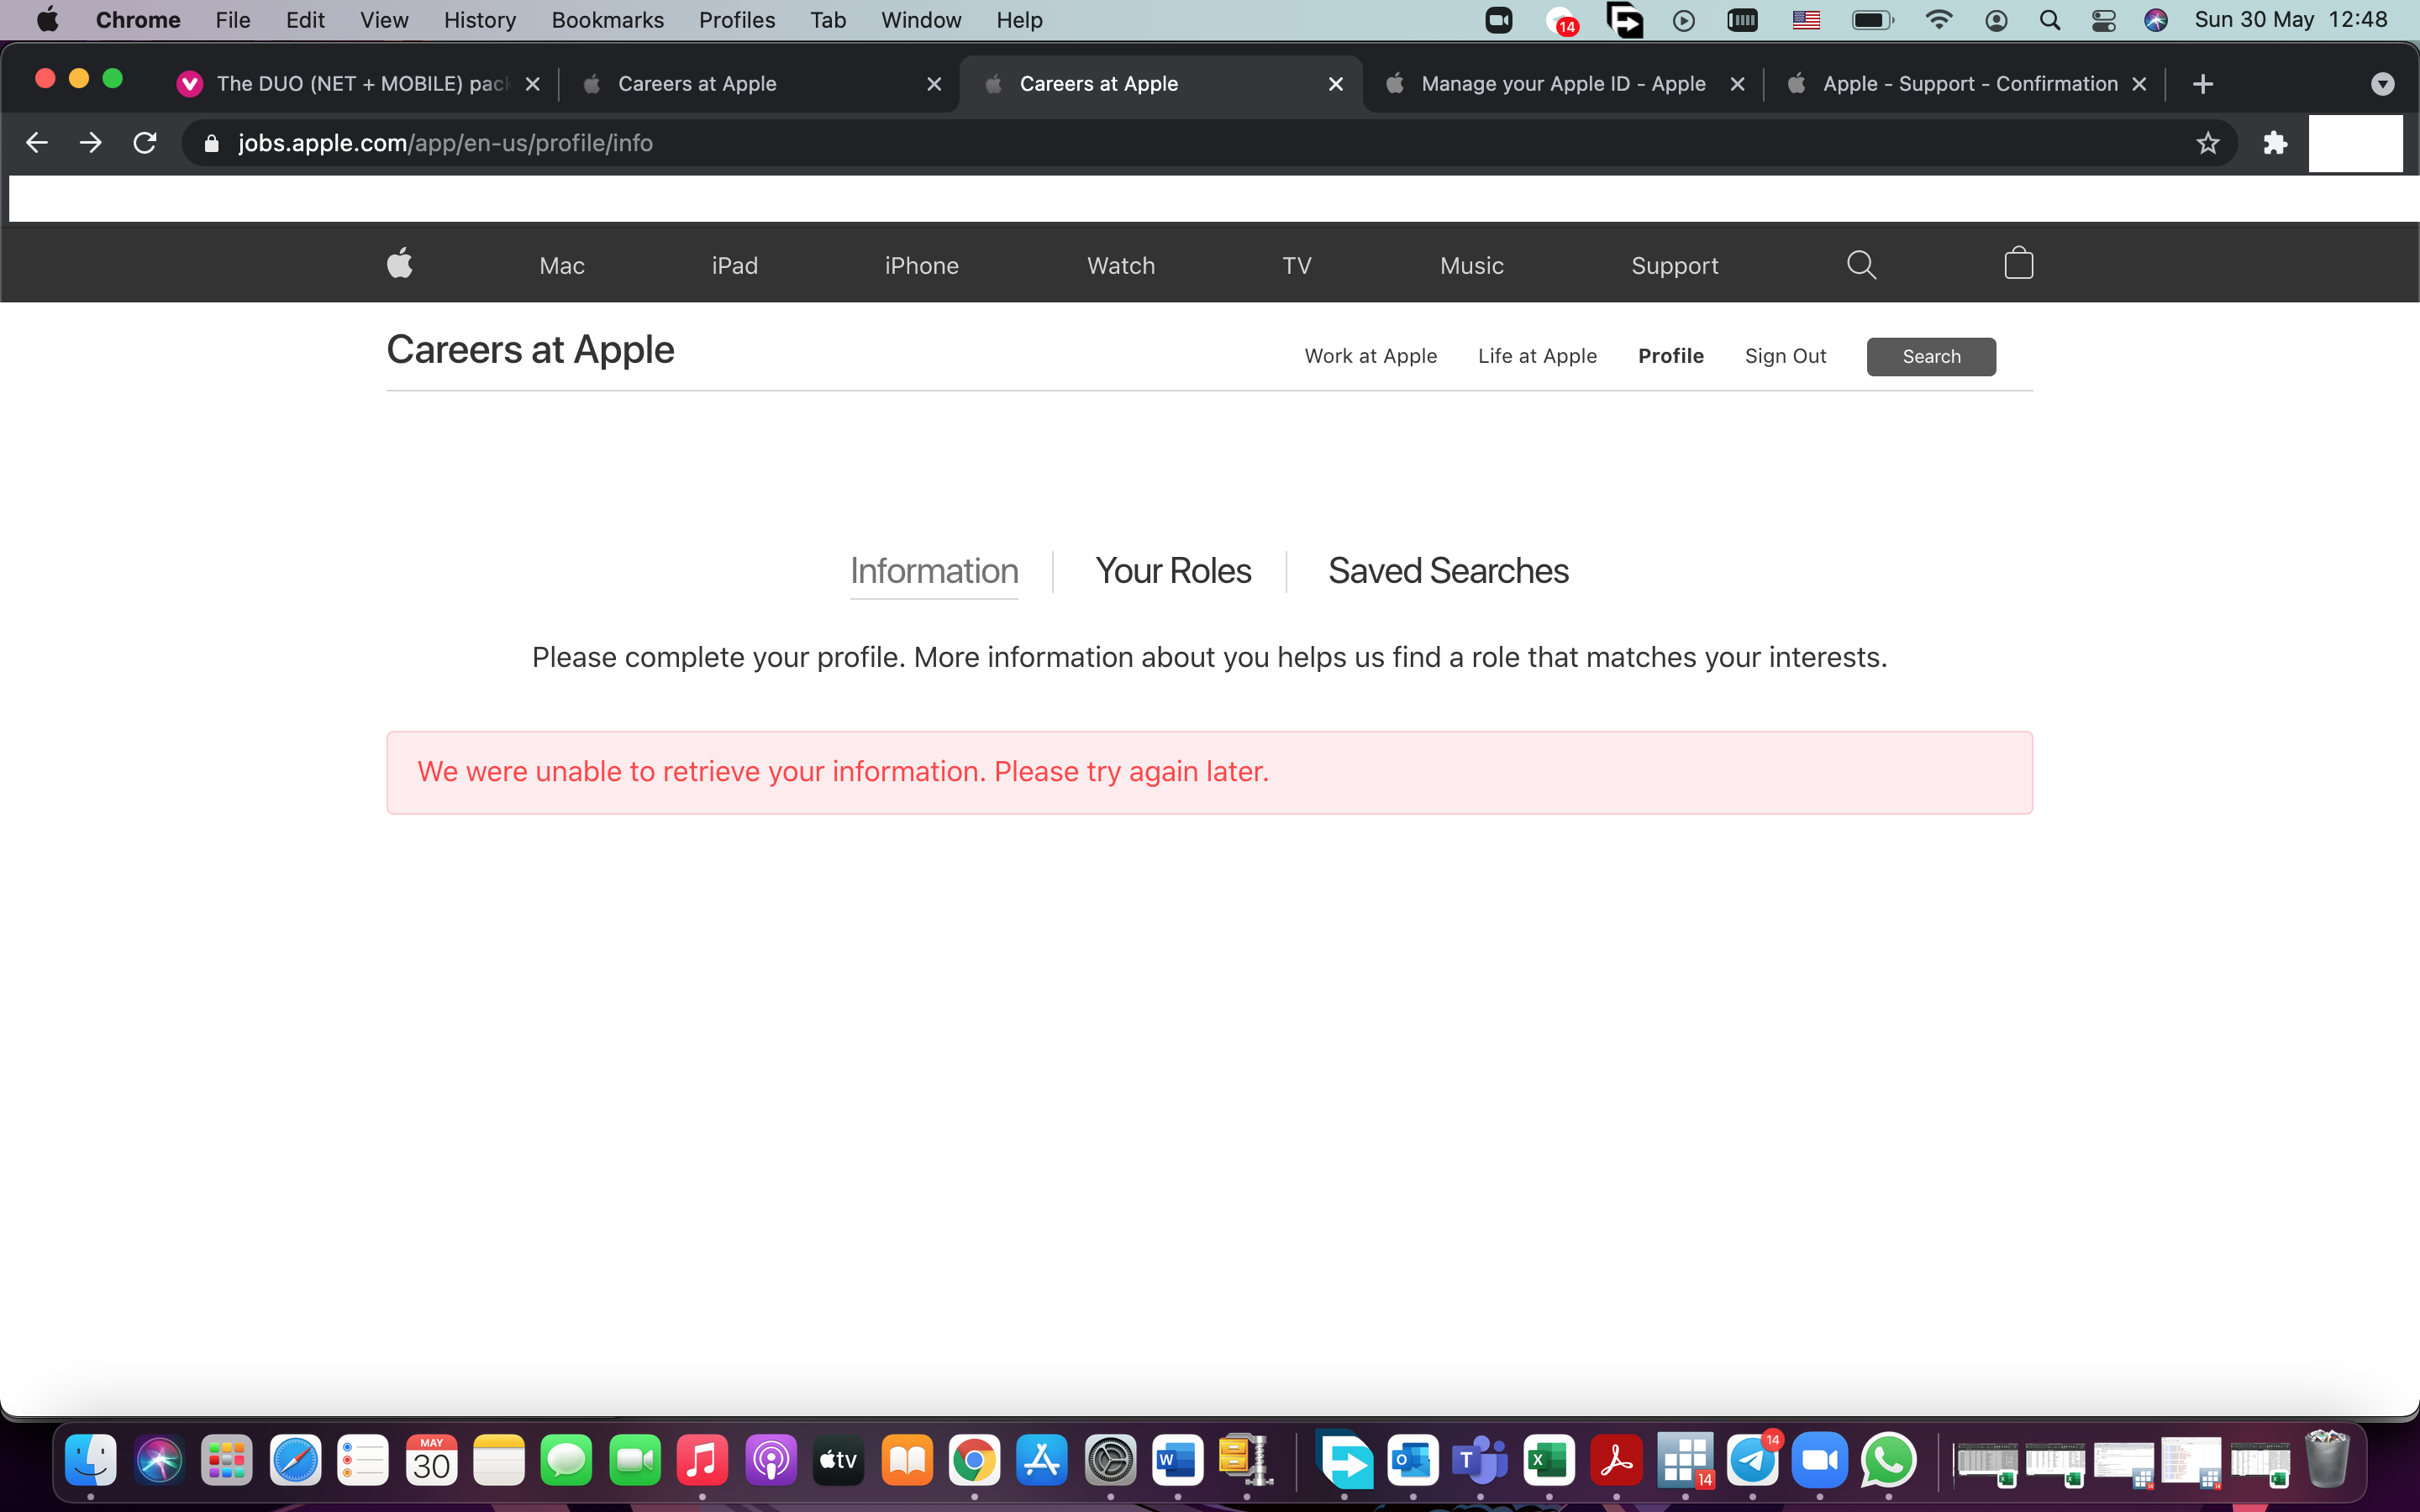Image resolution: width=2420 pixels, height=1512 pixels.
Task: Open the shopping bag icon
Action: tap(2018, 264)
